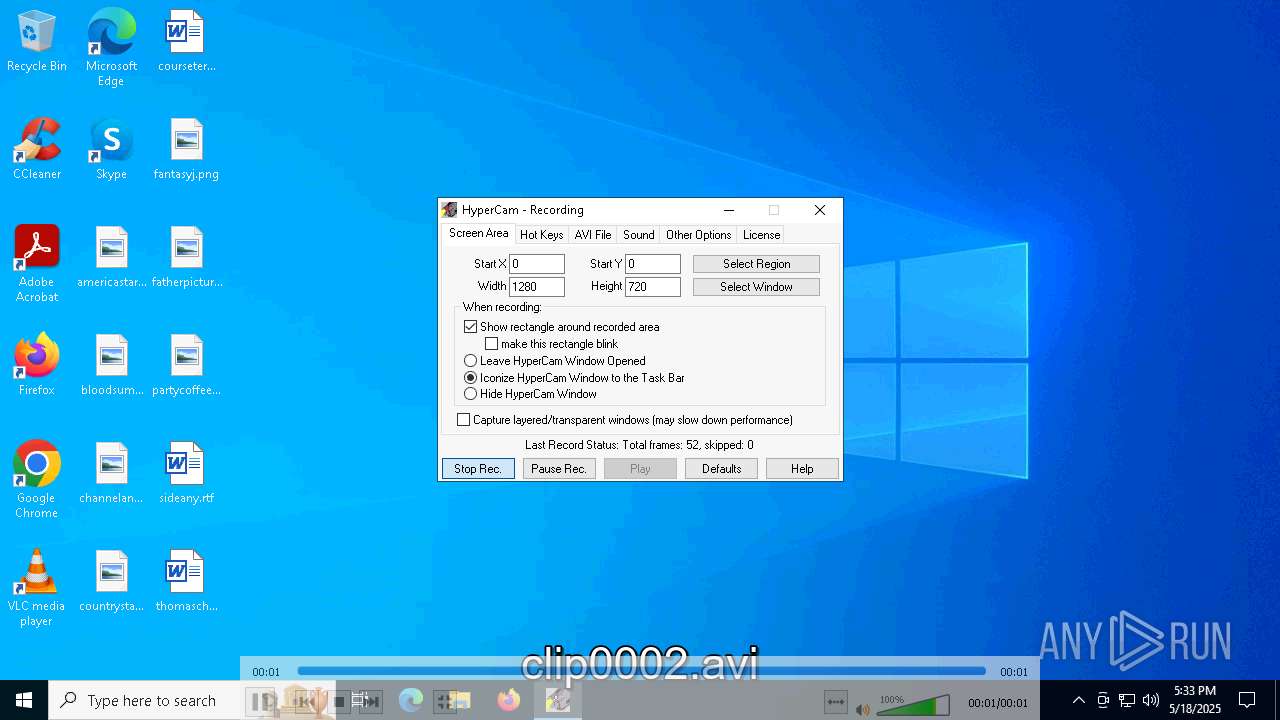Viewport: 1280px width, 720px height.
Task: Open the File Explorer taskbar icon
Action: (x=460, y=700)
